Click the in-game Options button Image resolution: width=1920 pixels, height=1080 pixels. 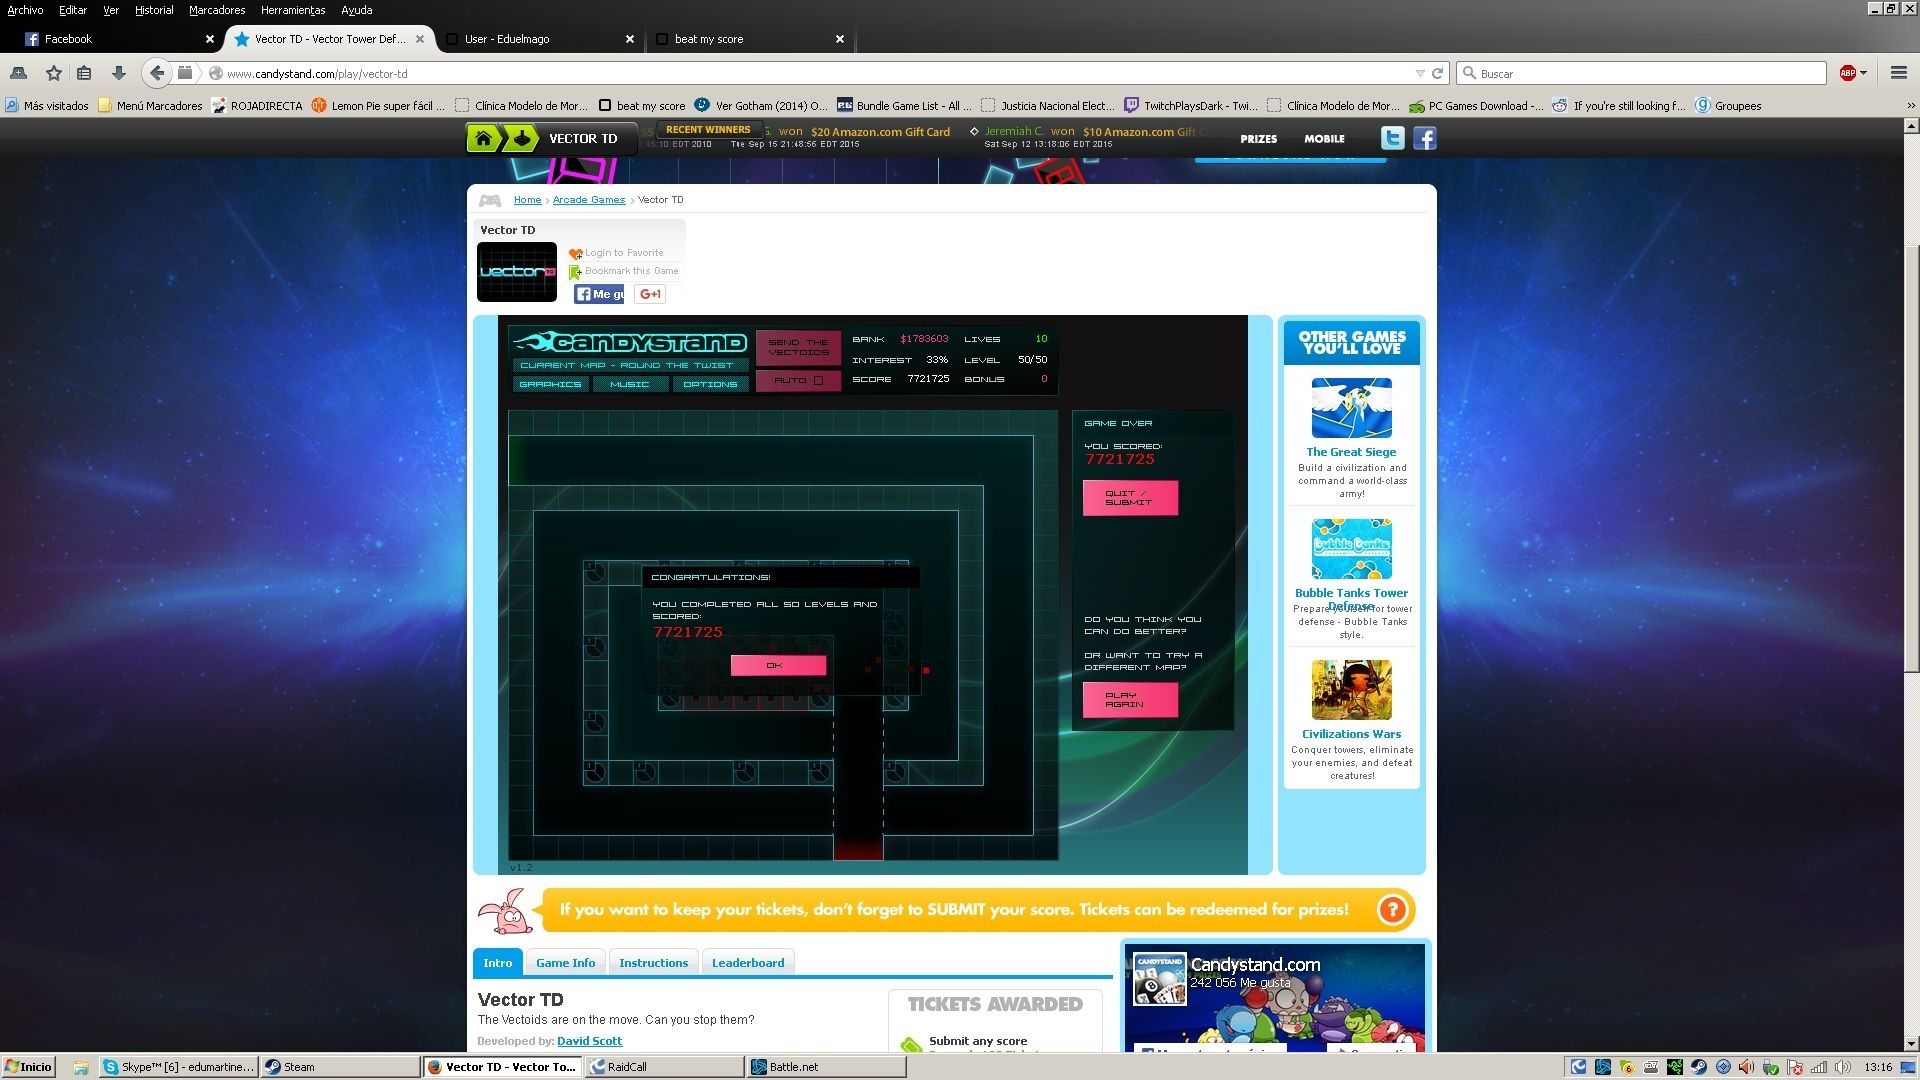click(x=710, y=384)
